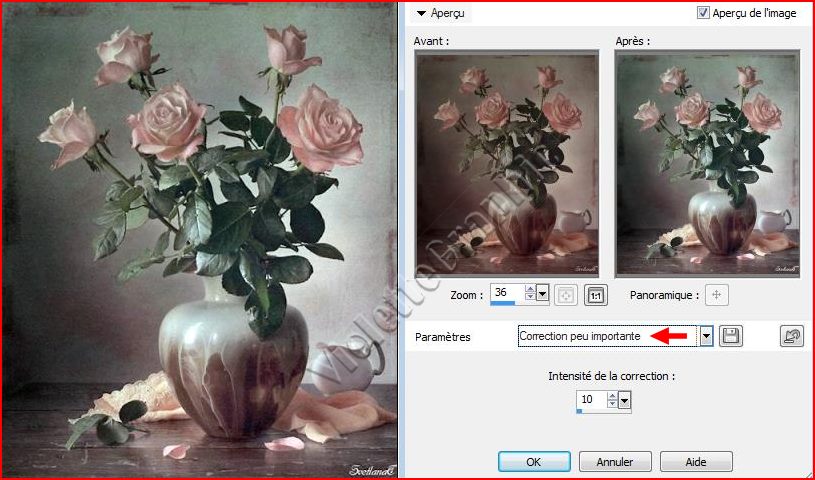This screenshot has width=815, height=480.
Task: Click the 1:1 actual size zoom icon
Action: 596,295
